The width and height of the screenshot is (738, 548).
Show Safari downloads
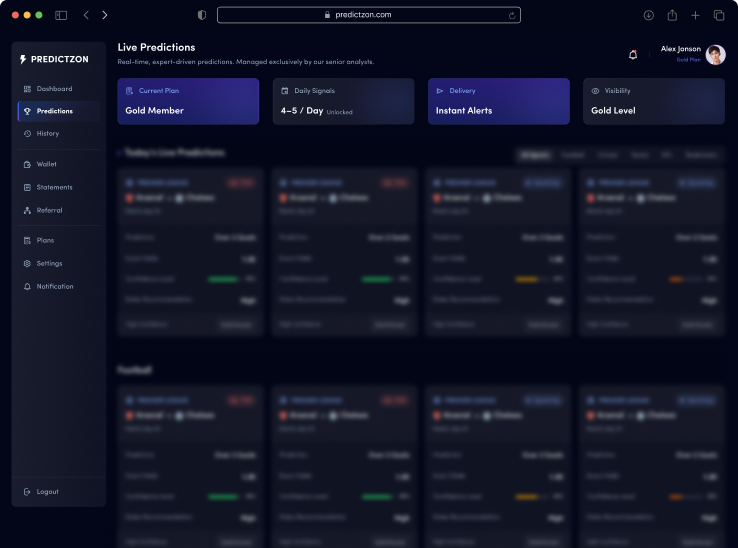point(648,15)
